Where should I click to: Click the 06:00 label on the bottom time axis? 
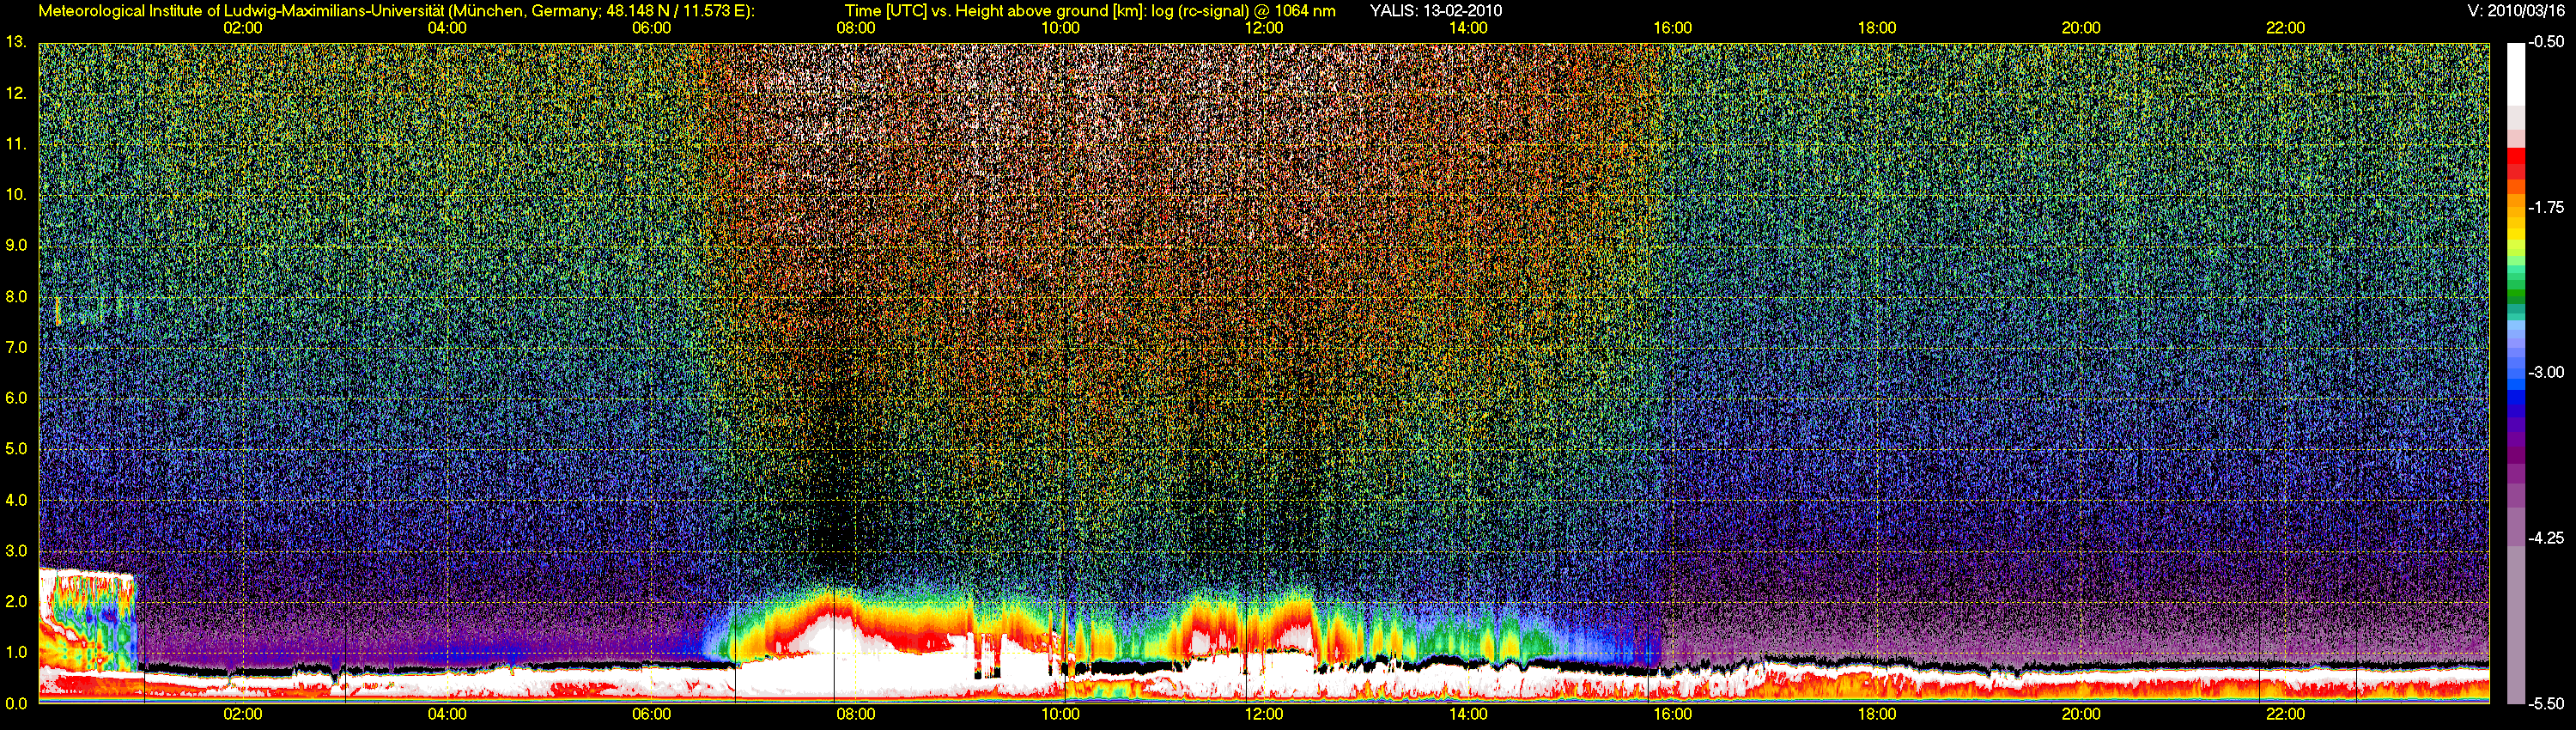651,714
